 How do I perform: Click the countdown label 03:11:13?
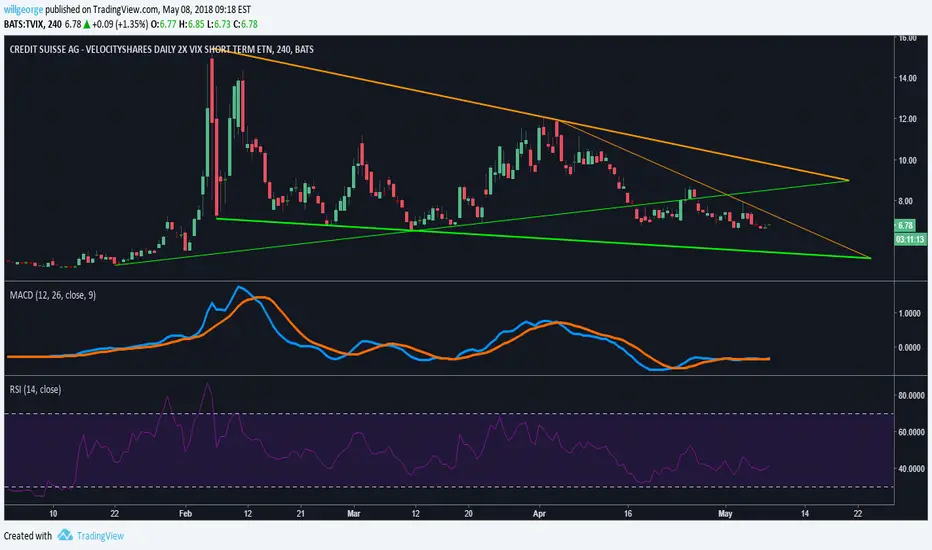pyautogui.click(x=910, y=239)
